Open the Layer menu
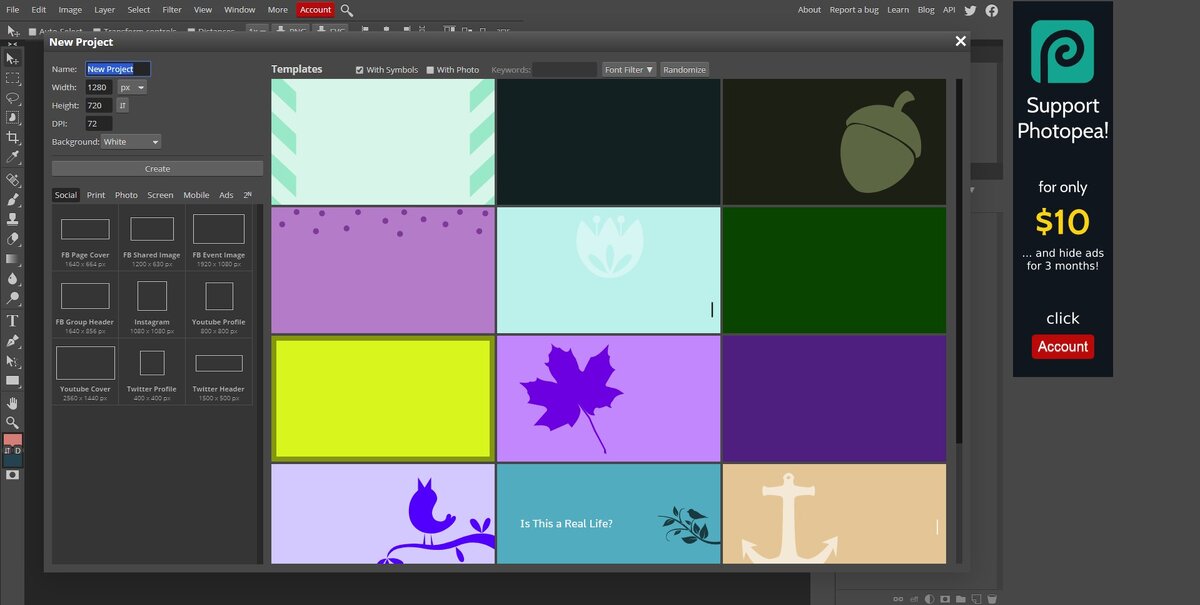The height and width of the screenshot is (605, 1200). pos(104,10)
